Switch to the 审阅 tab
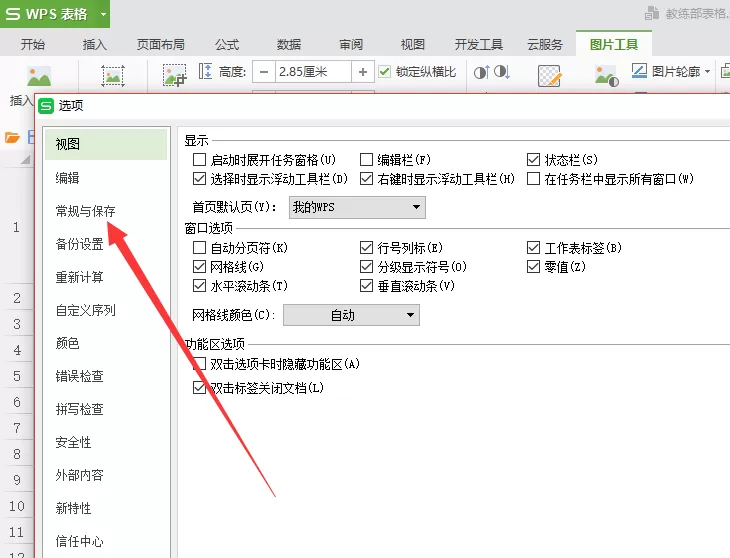730x558 pixels. pos(351,45)
